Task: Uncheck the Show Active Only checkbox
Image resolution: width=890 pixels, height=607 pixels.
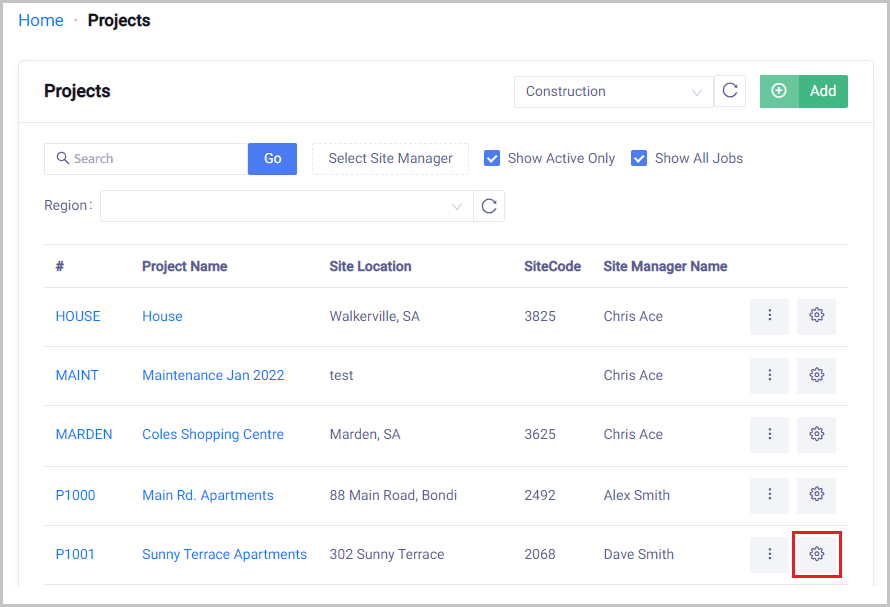Action: click(492, 158)
